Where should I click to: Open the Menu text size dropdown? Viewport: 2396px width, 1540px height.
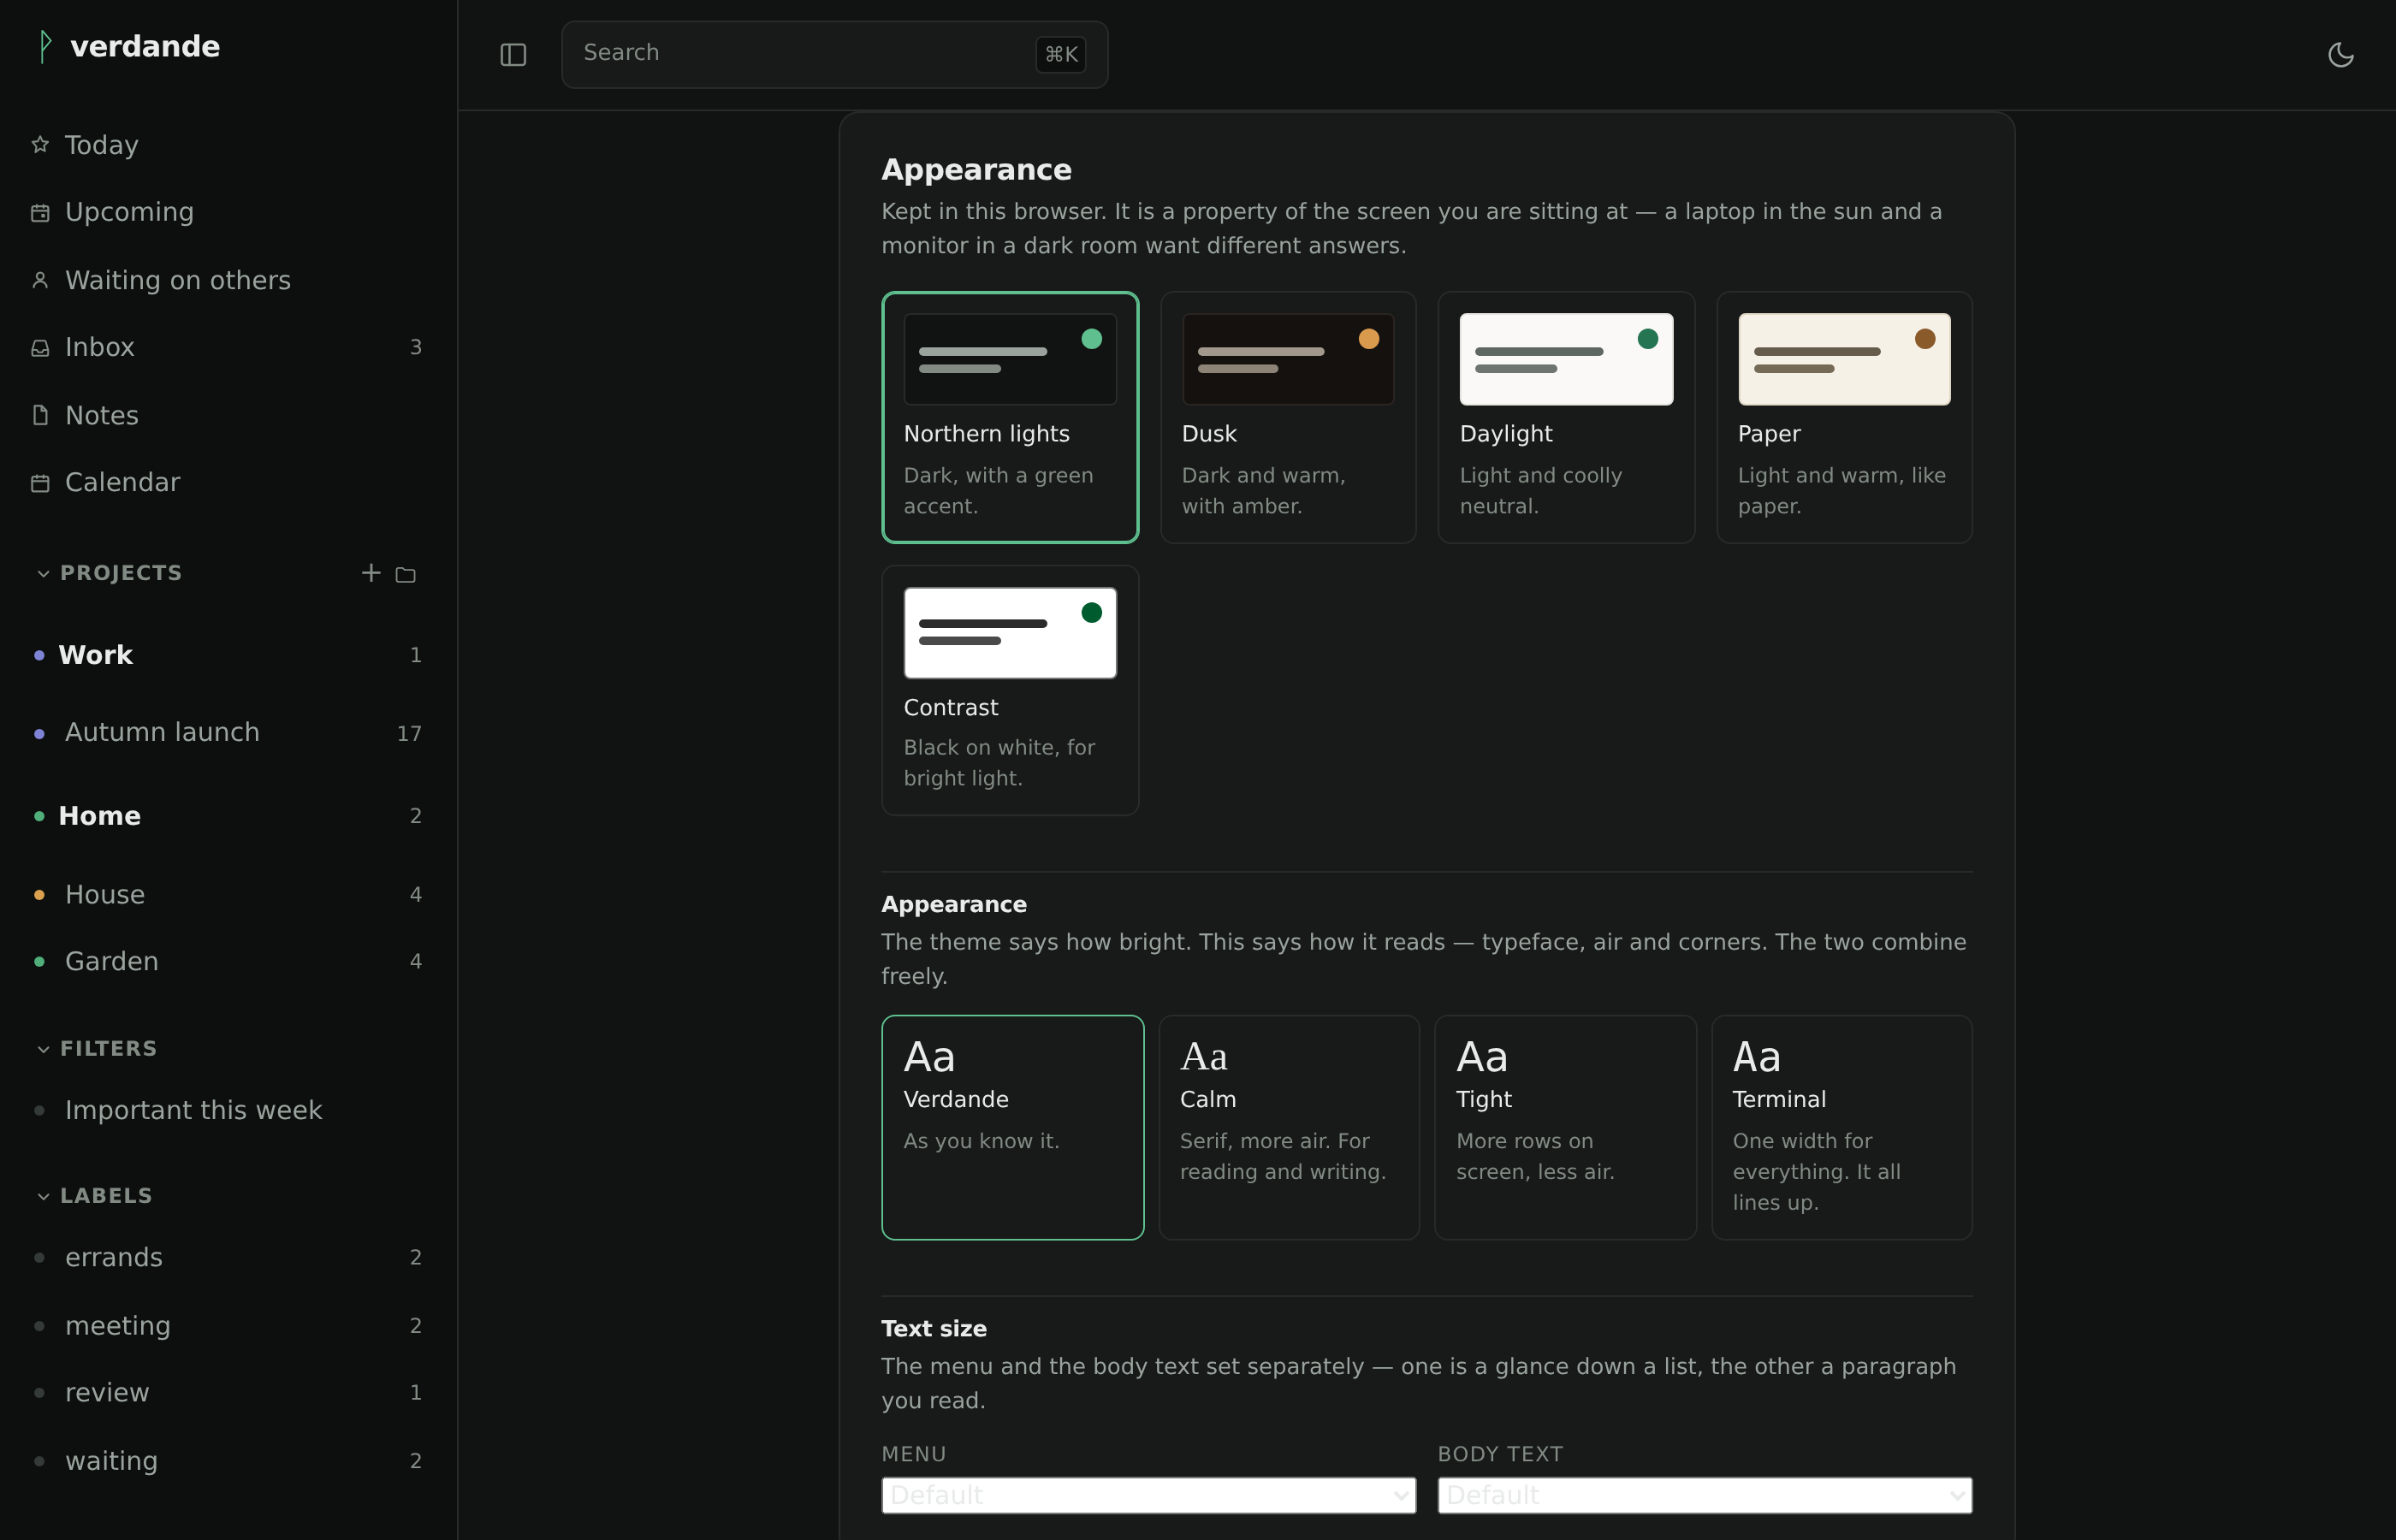coord(1148,1495)
